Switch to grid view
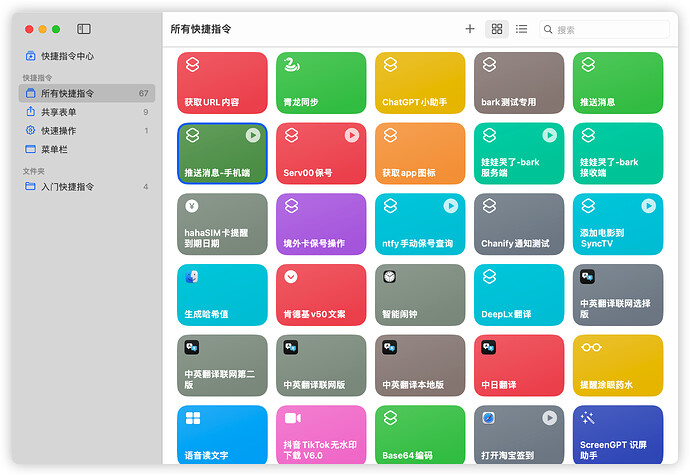 point(497,29)
